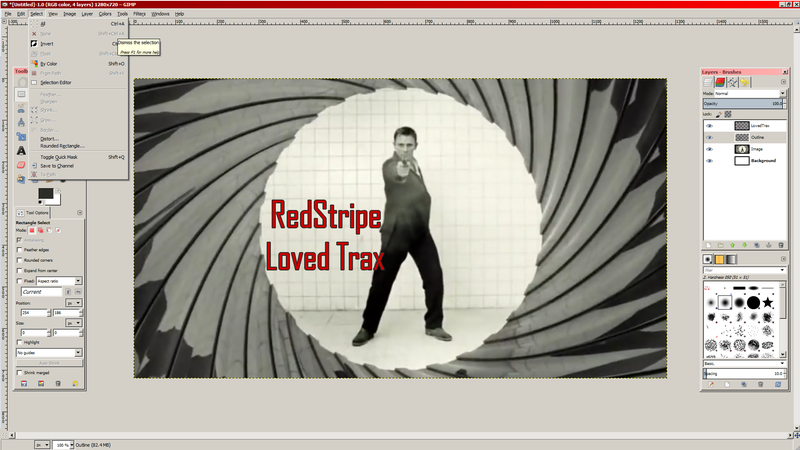
Task: Open the Layers tab in the dock
Action: (x=708, y=82)
